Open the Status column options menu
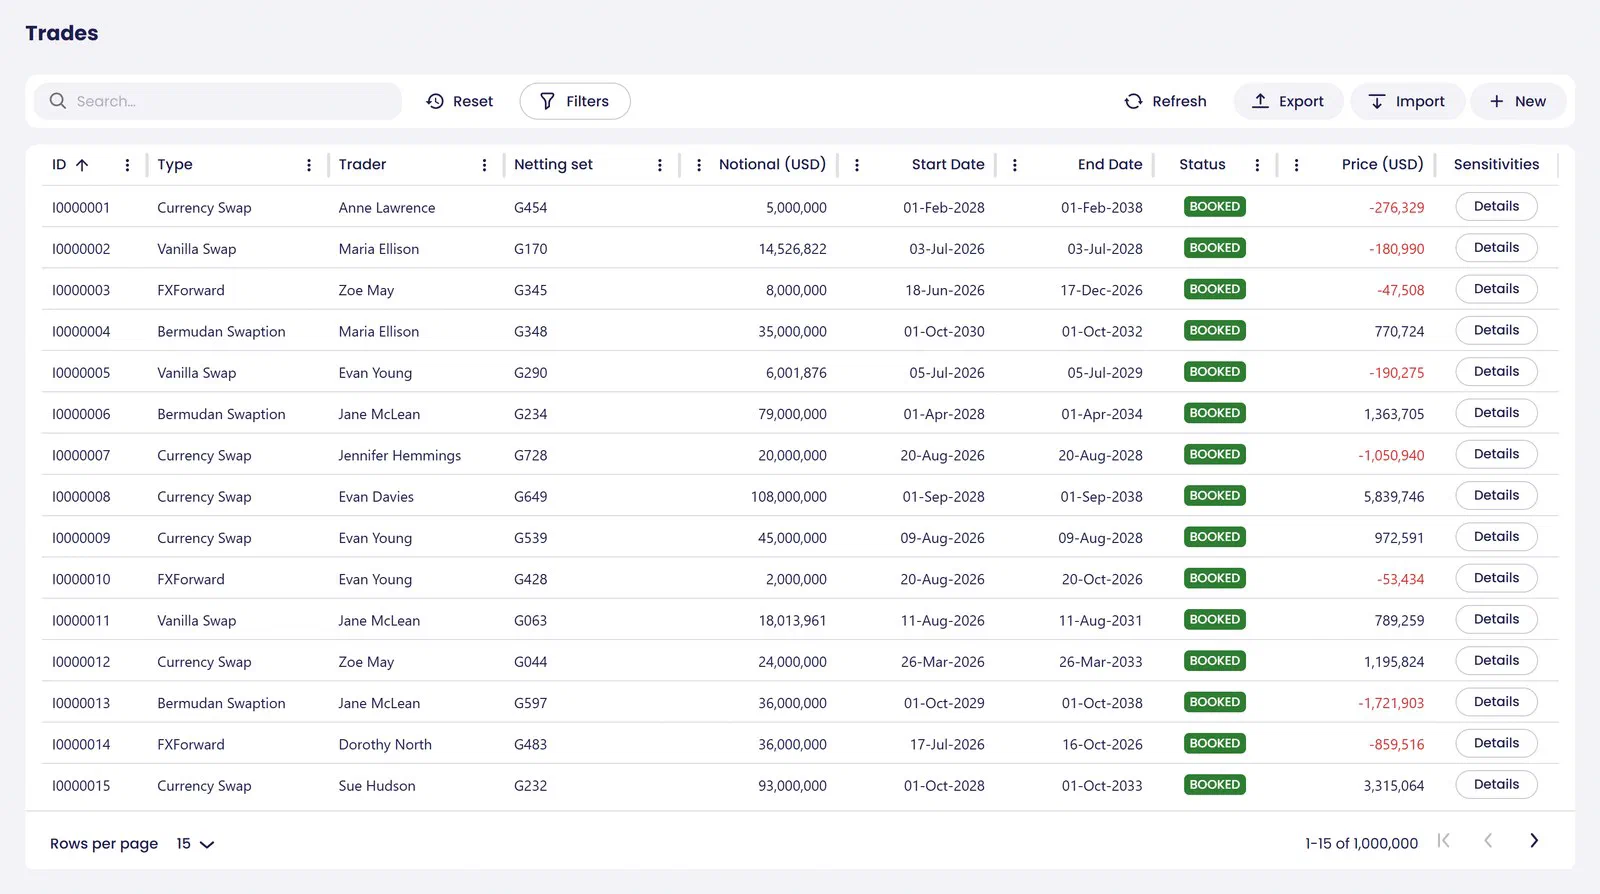The image size is (1600, 894). pyautogui.click(x=1258, y=165)
